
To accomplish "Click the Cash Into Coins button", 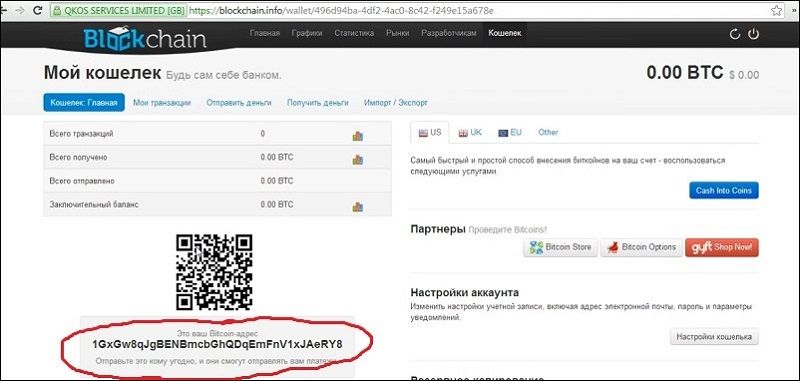I will point(723,190).
